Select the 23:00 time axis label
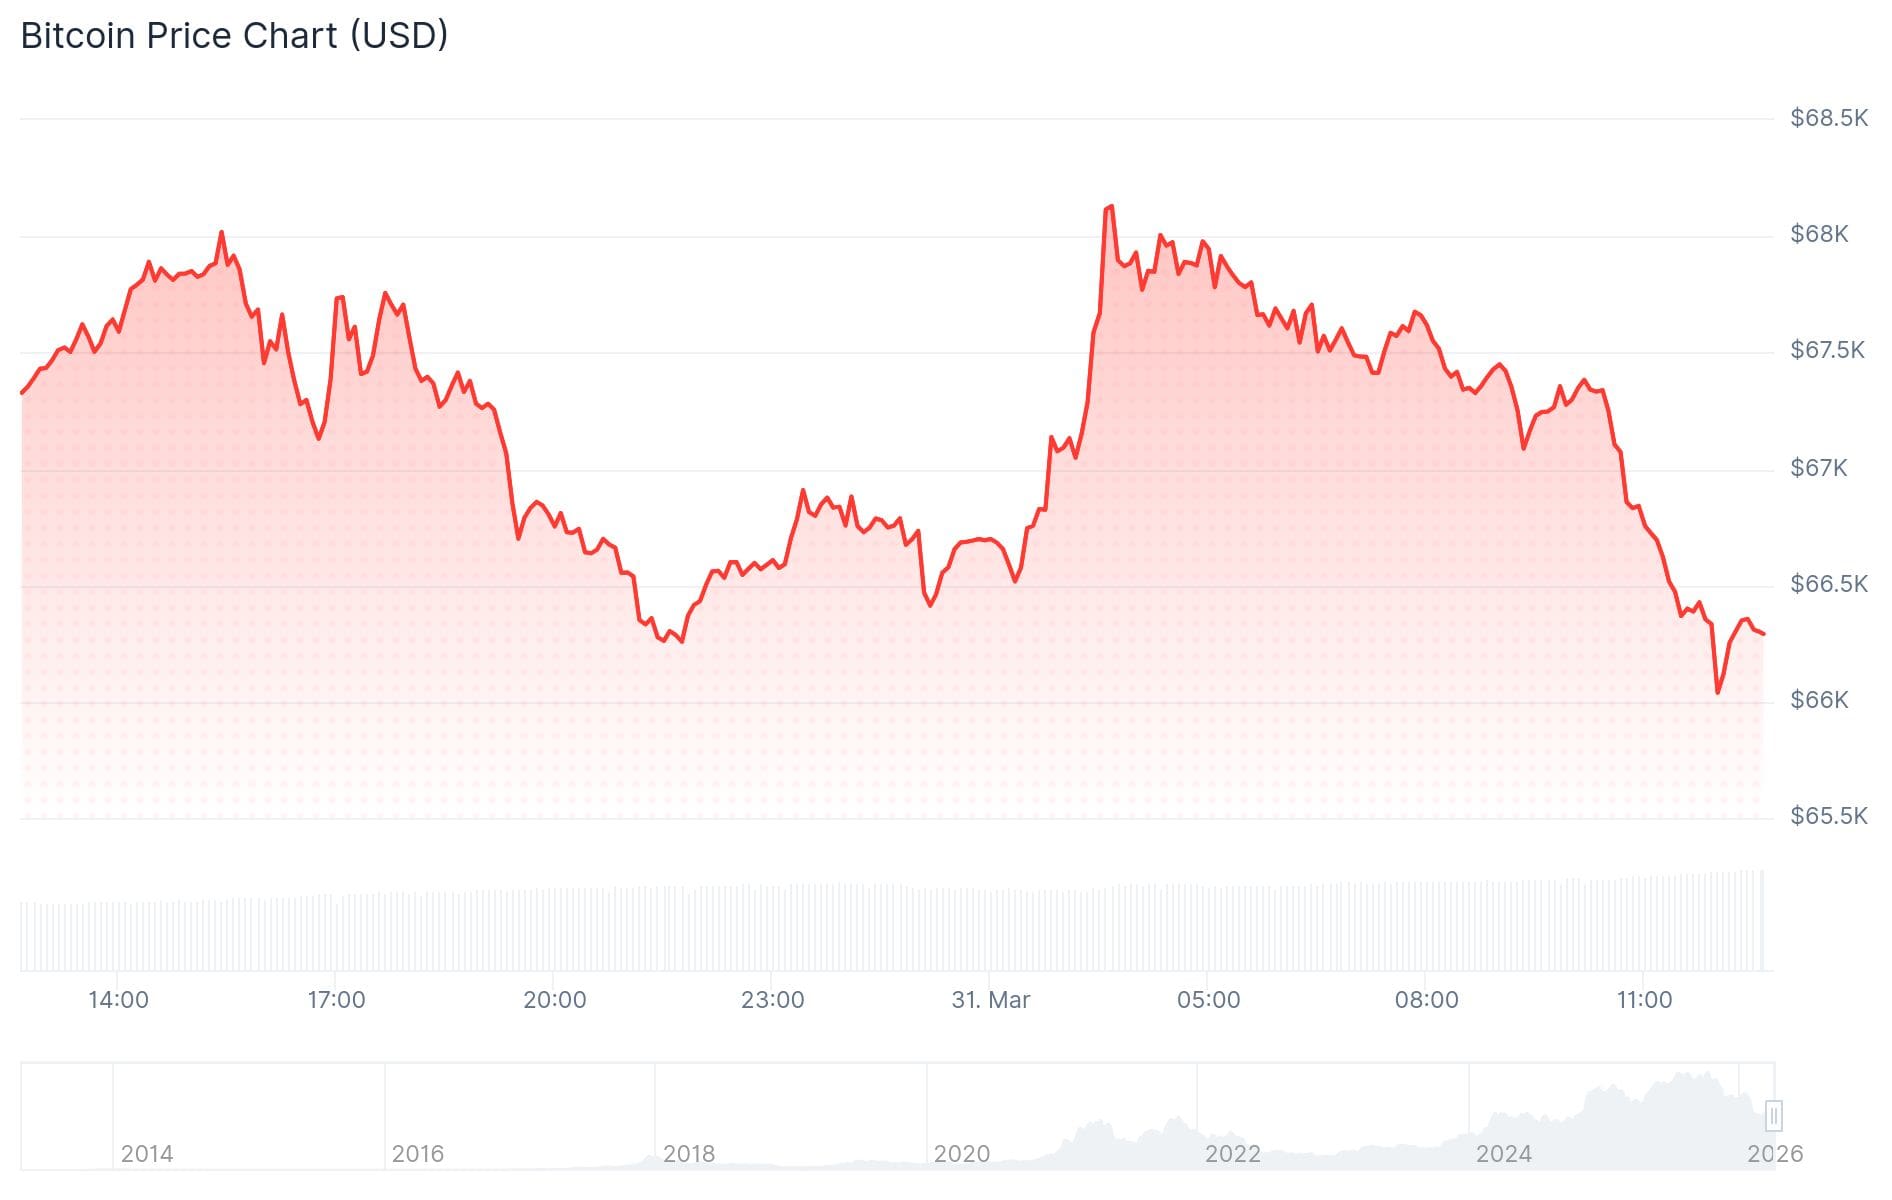Screen dimensions: 1892x1200 tap(772, 1000)
